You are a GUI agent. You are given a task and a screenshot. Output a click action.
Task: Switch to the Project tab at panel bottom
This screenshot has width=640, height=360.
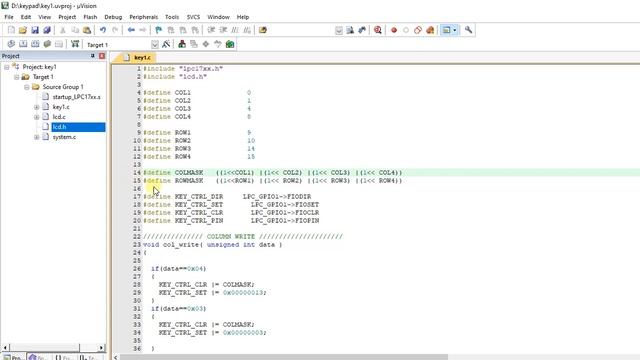click(13, 357)
